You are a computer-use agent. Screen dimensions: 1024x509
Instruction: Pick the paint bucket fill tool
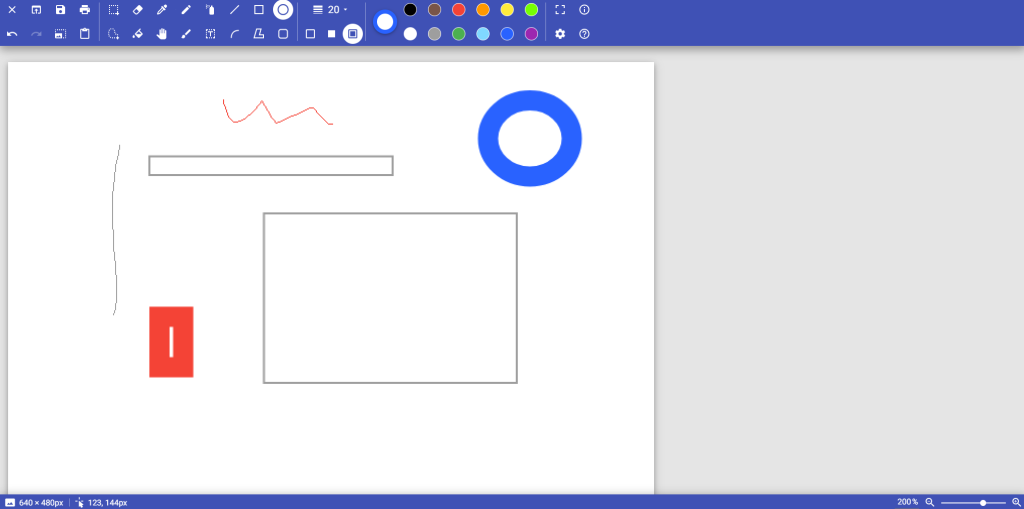[138, 34]
